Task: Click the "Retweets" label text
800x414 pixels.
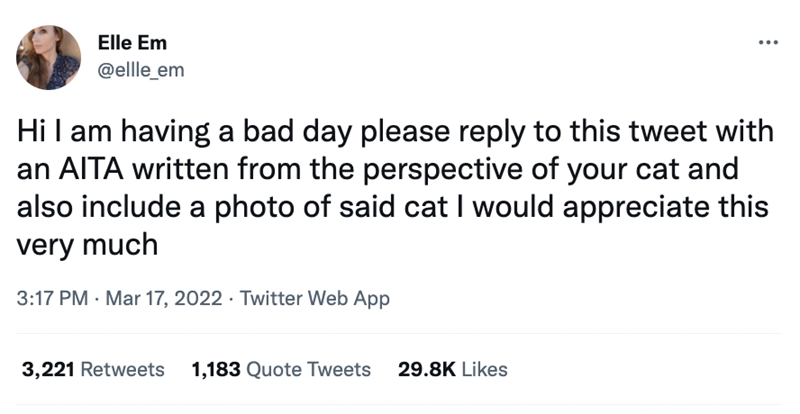Action: coord(121,369)
